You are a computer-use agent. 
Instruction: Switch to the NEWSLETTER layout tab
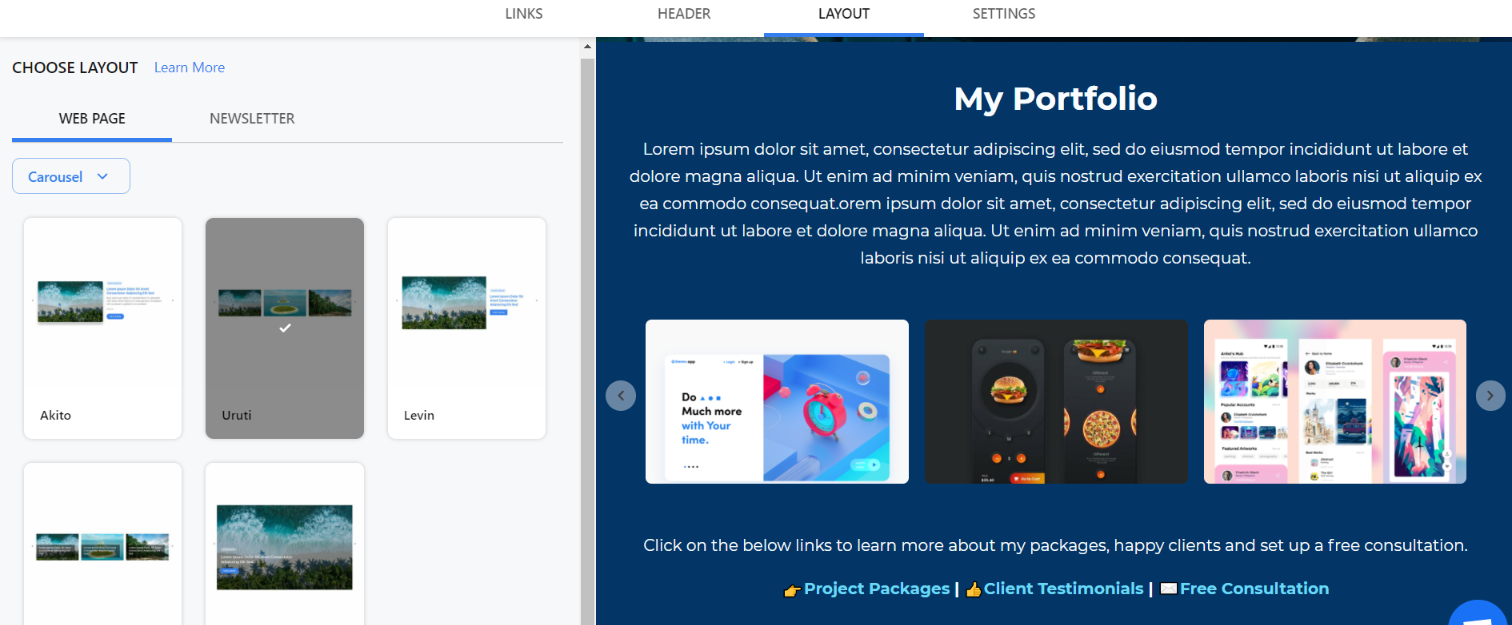(252, 118)
